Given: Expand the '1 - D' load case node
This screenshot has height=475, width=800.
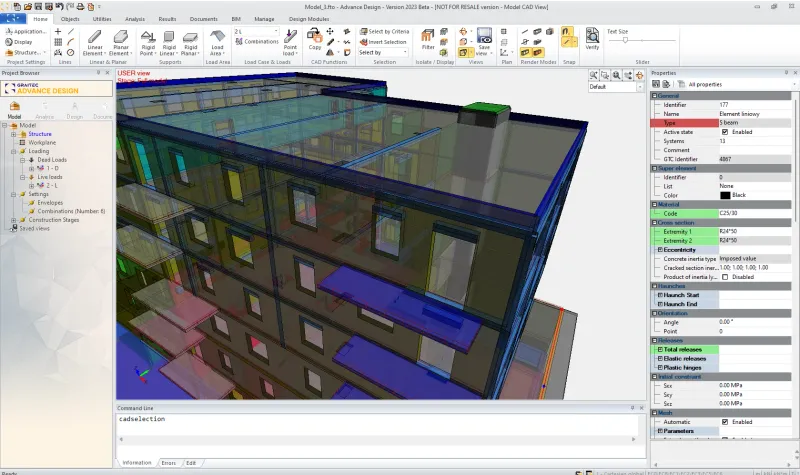Looking at the screenshot, I should click(x=32, y=168).
